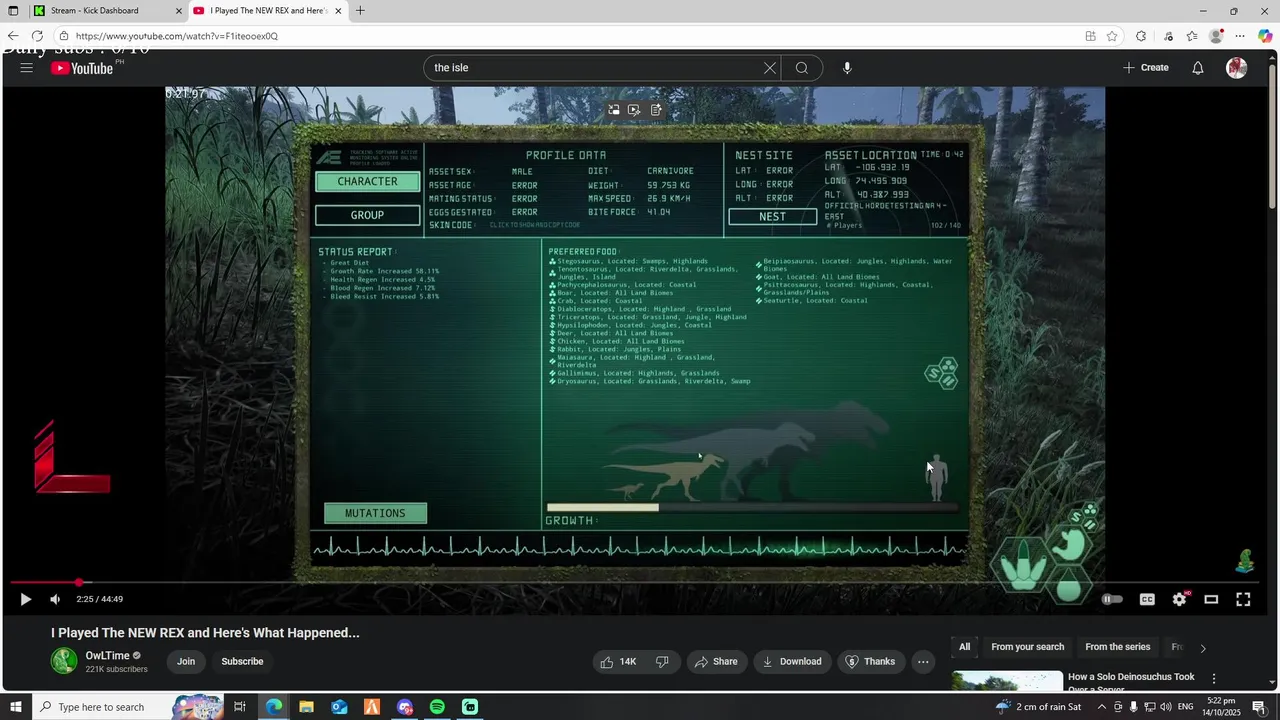Refresh the page

[x=37, y=36]
